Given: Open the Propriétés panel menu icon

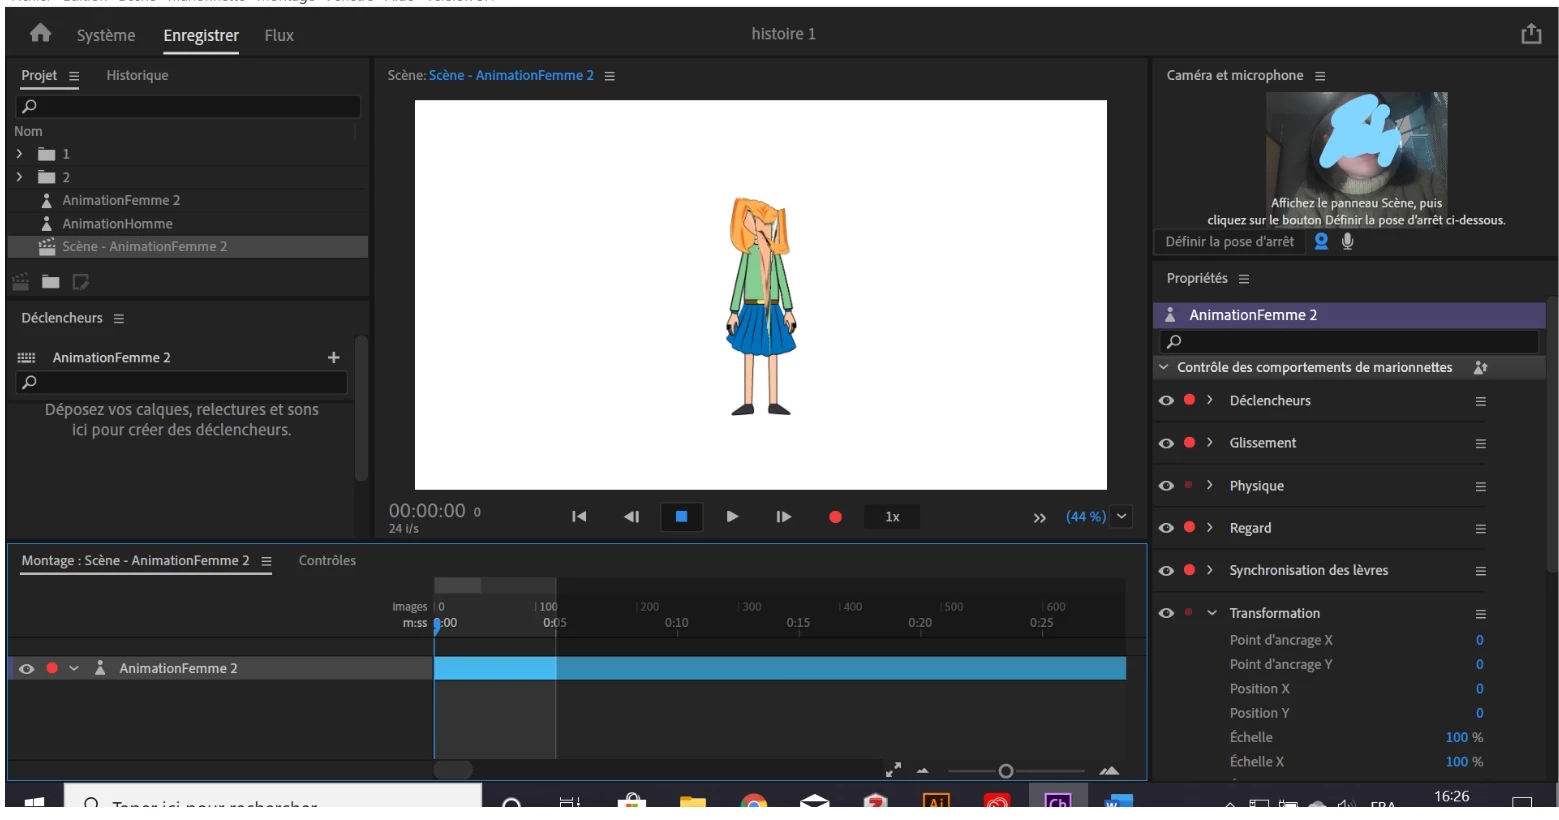Looking at the screenshot, I should tap(1244, 279).
